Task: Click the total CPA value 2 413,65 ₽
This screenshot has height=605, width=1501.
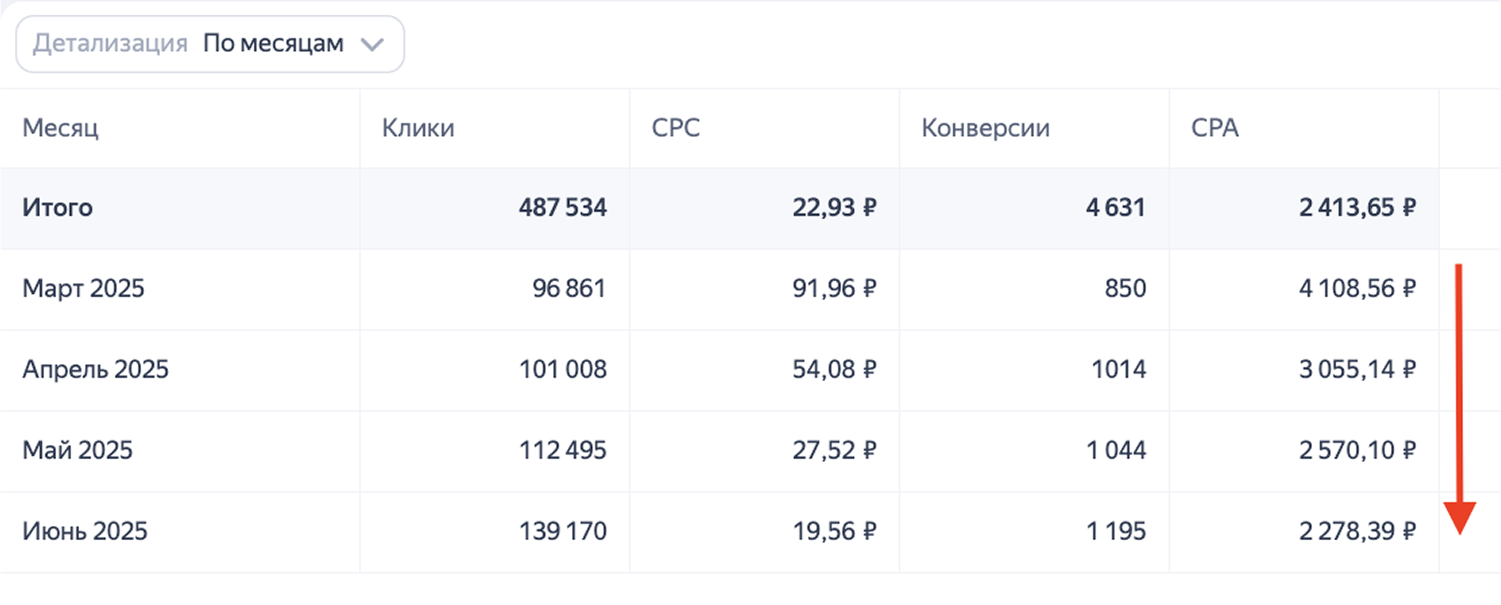Action: tap(1357, 208)
